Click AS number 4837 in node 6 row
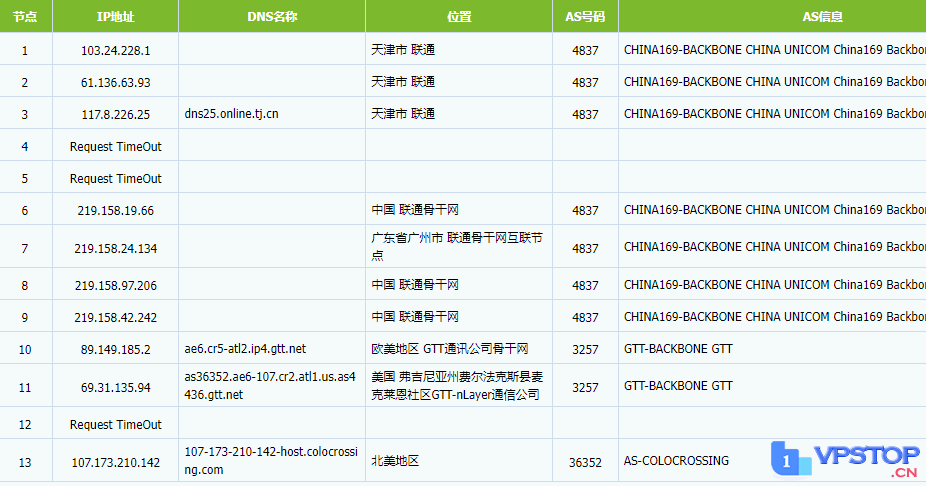Screen dimensions: 926x486 click(x=585, y=211)
